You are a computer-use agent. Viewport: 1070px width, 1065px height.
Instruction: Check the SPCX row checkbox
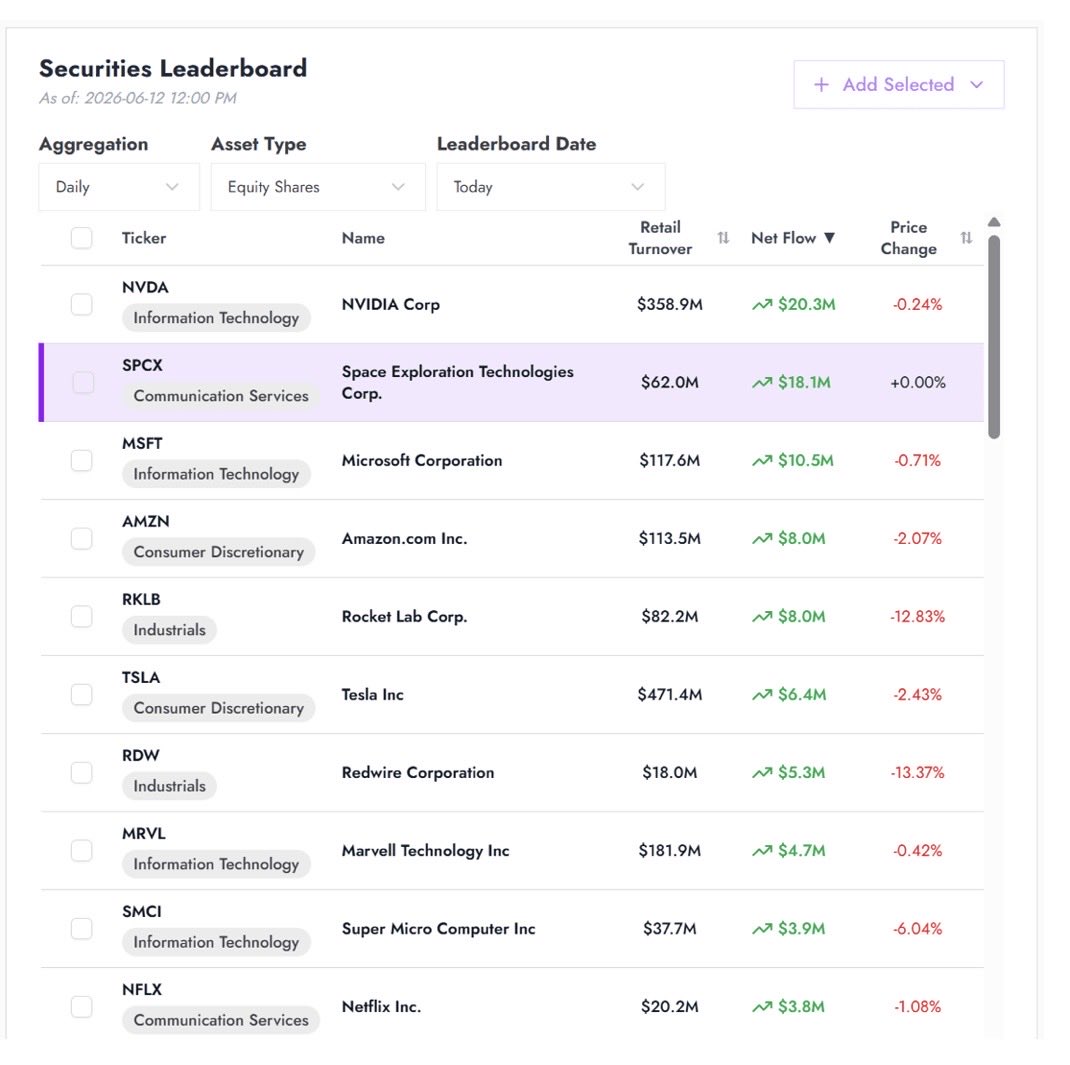pos(83,383)
